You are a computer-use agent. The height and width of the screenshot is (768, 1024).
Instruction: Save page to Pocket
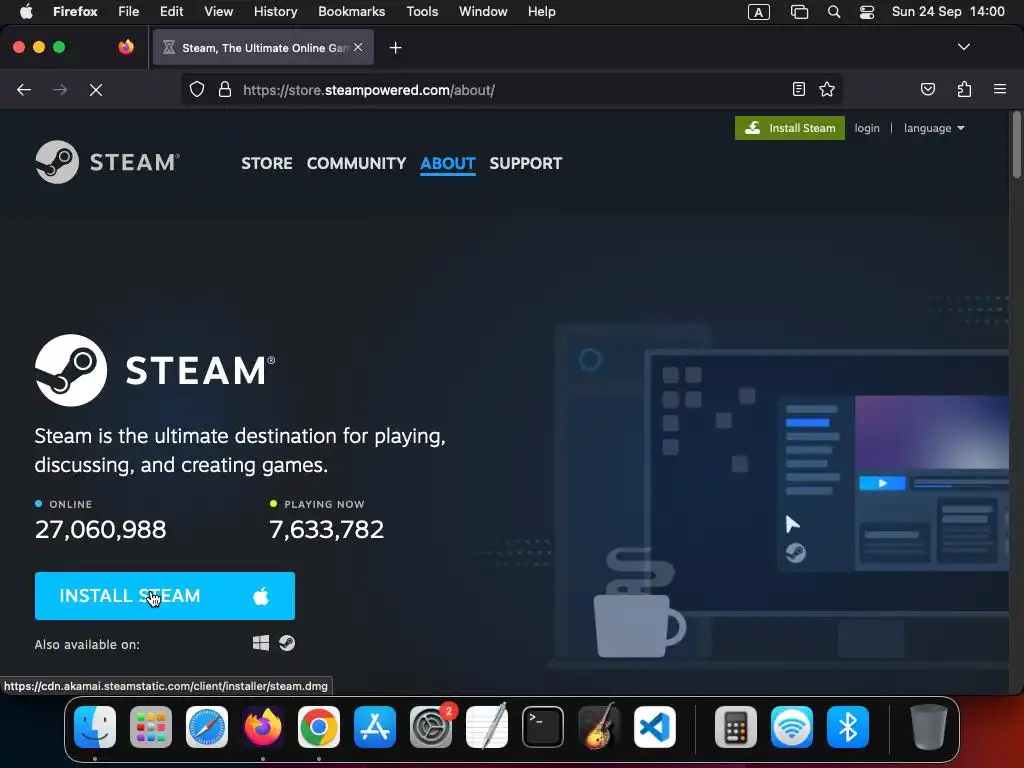[x=927, y=89]
